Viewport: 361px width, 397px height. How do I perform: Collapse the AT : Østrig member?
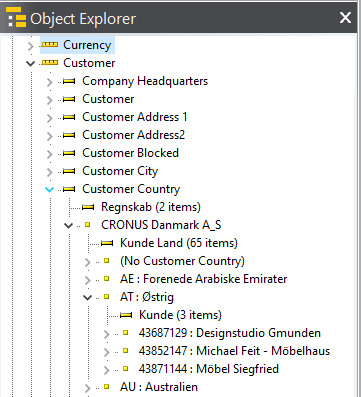coord(87,297)
